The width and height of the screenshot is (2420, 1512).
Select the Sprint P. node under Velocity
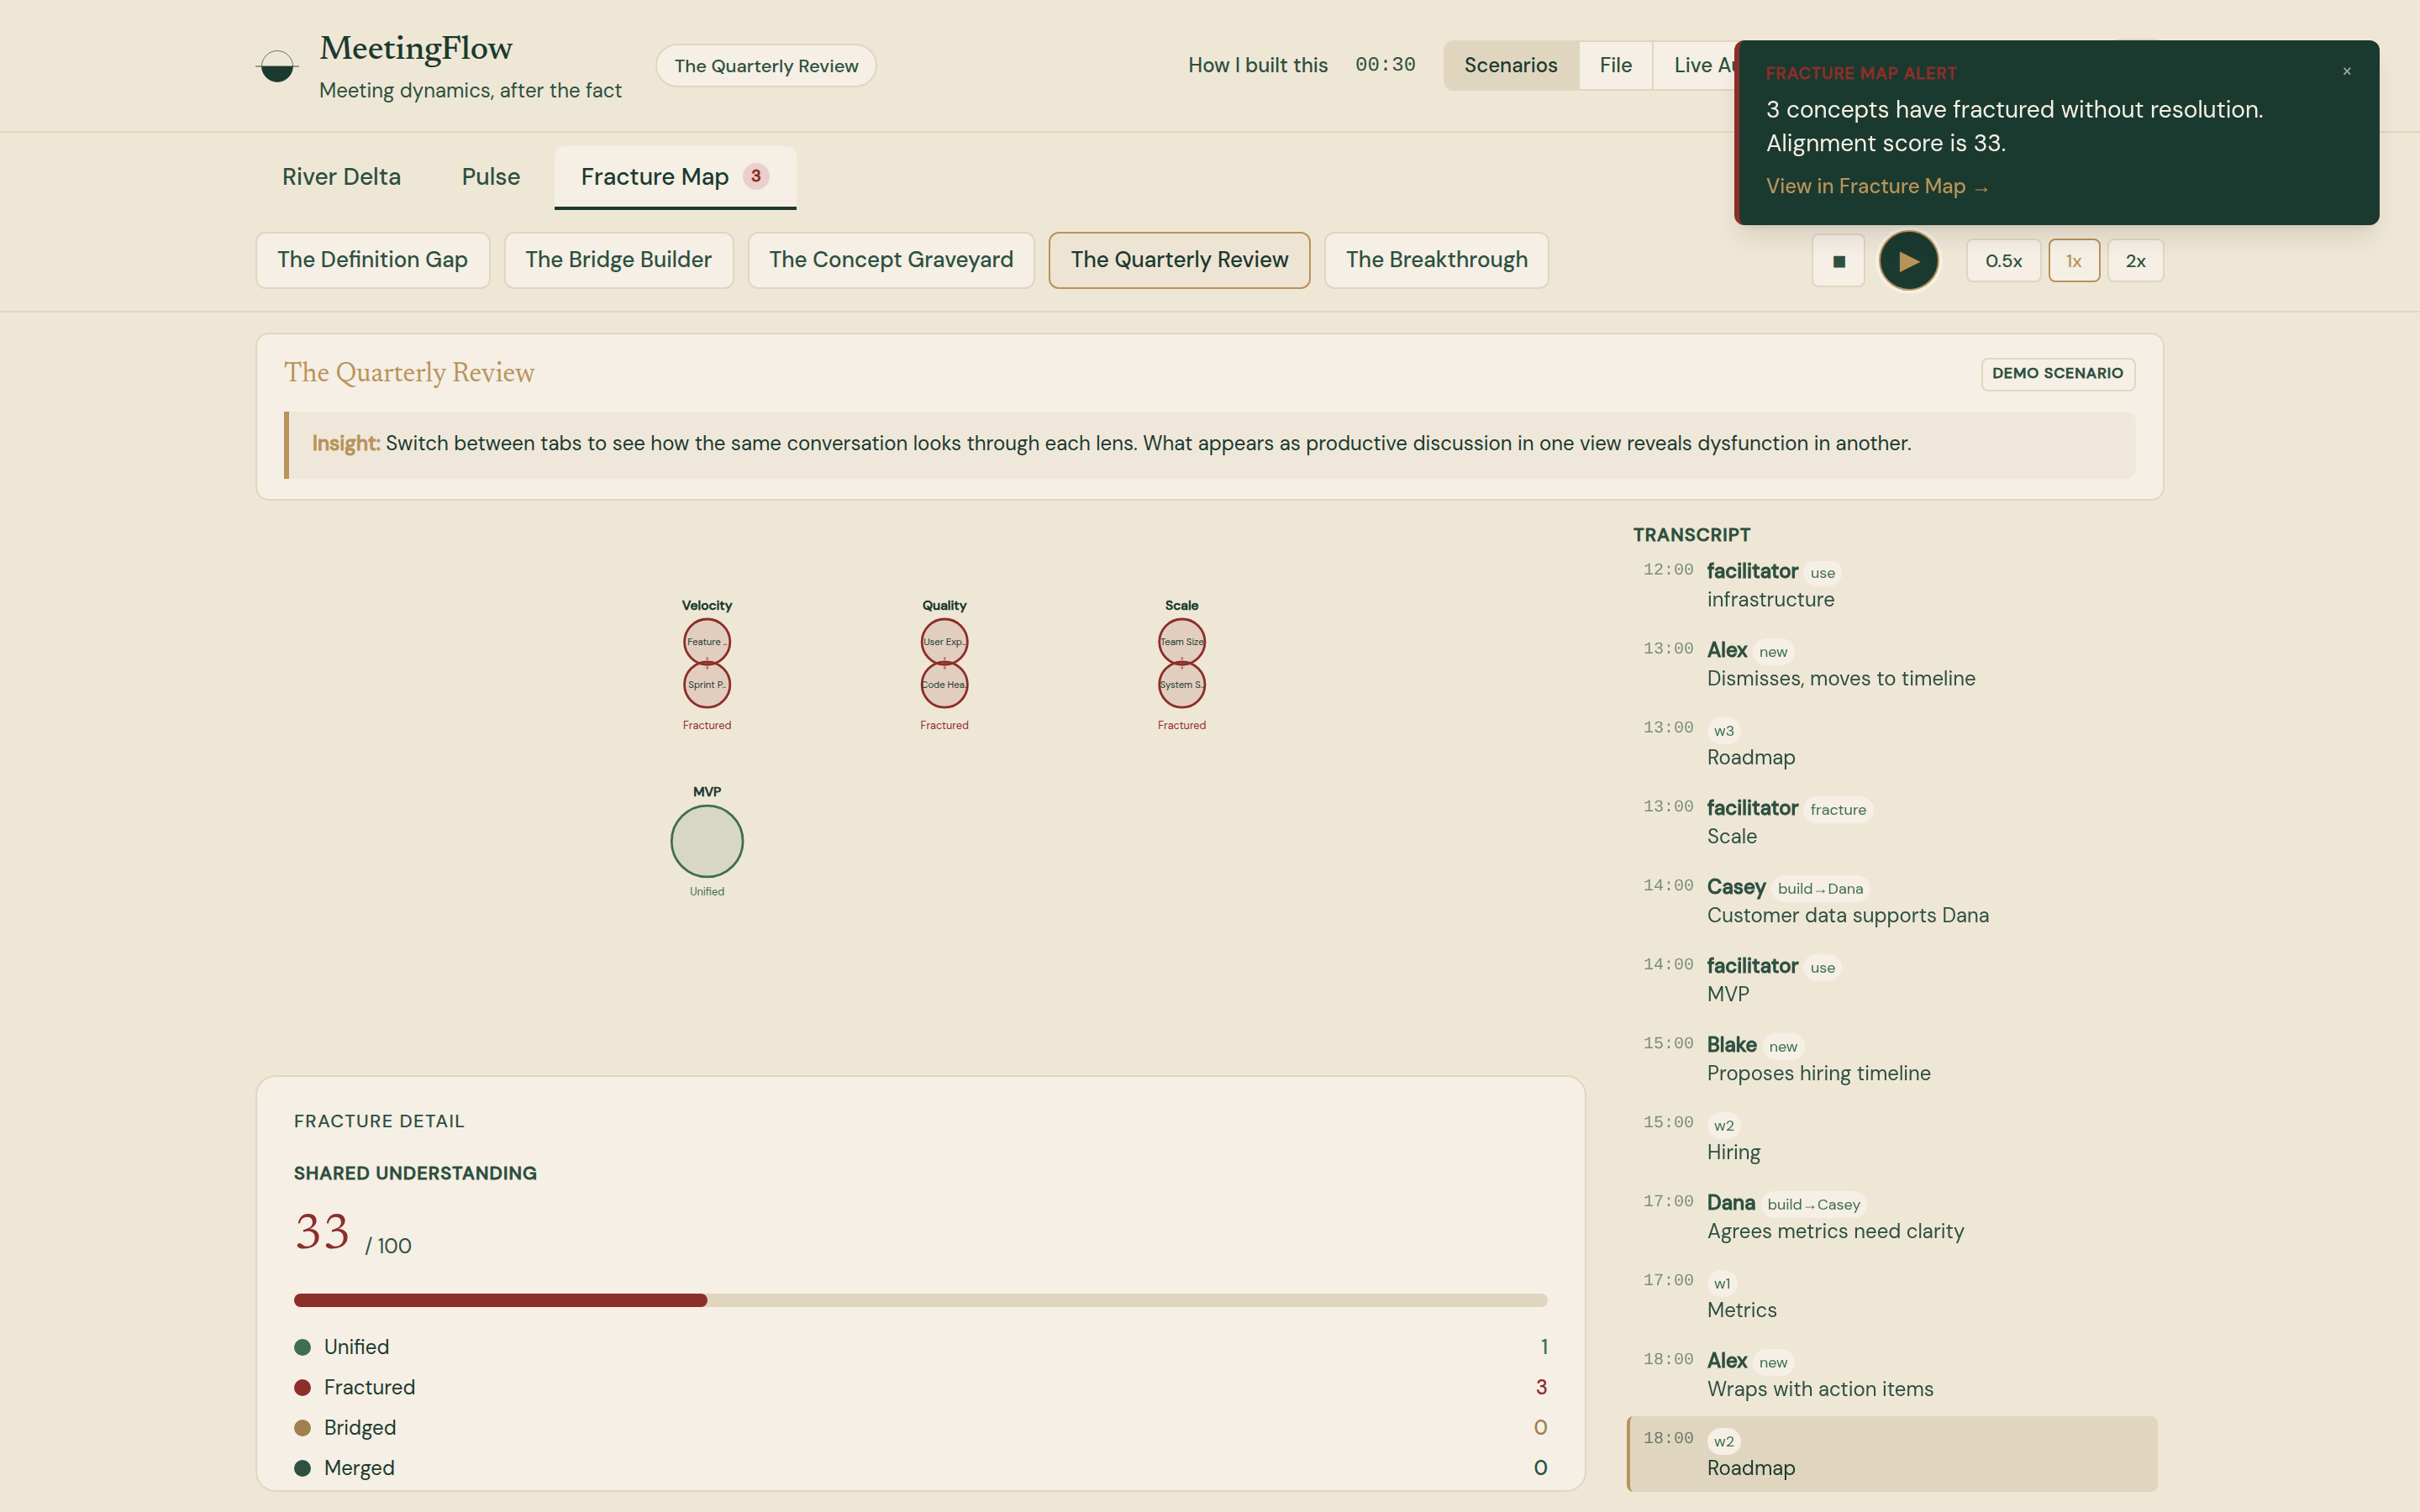click(707, 685)
